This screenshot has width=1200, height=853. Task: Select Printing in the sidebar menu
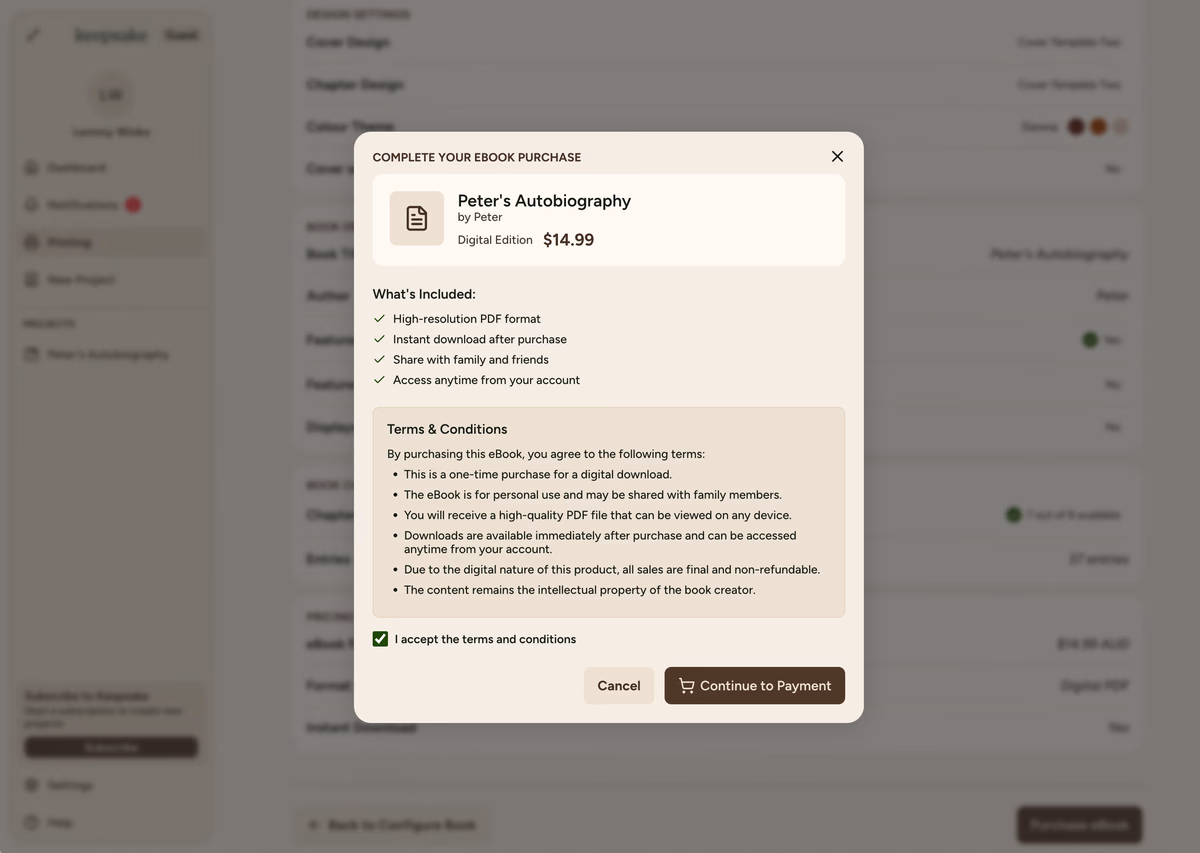[x=70, y=242]
